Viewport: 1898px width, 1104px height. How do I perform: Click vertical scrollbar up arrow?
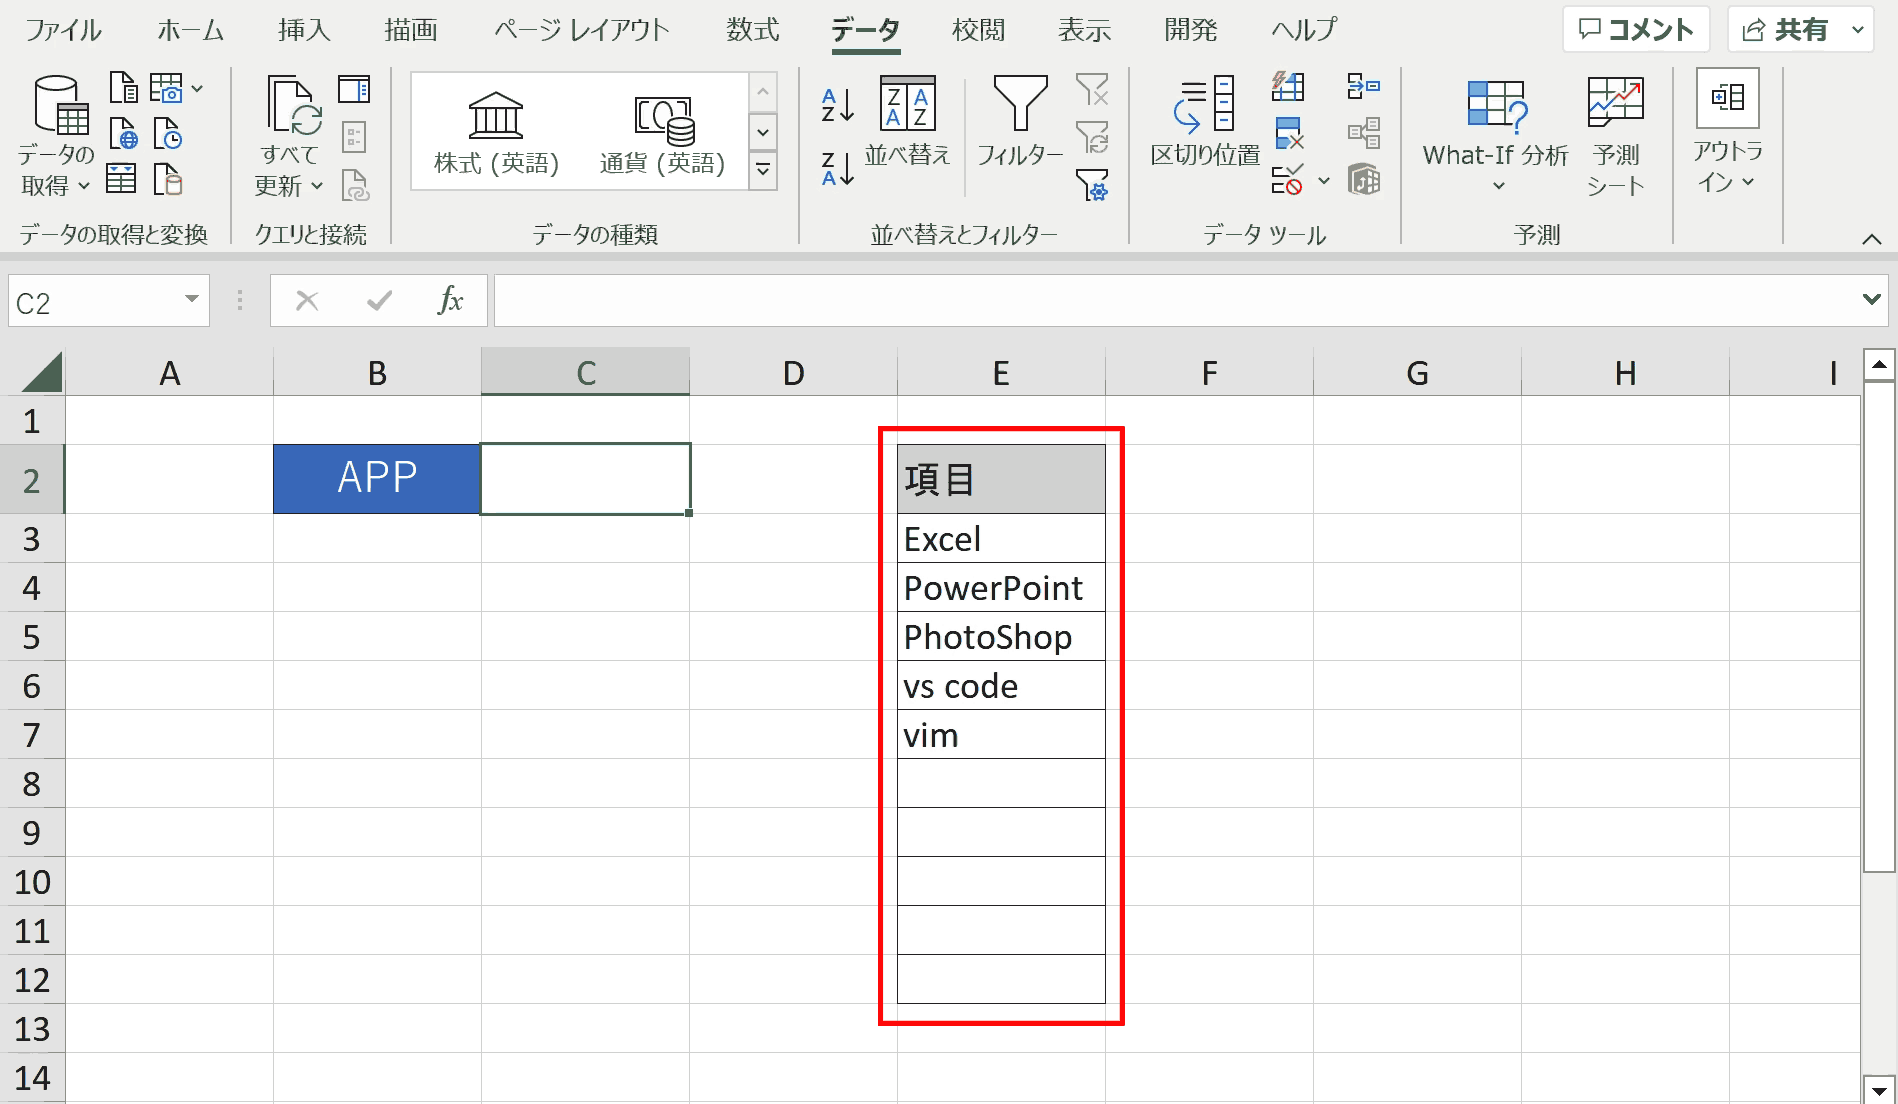click(1879, 364)
